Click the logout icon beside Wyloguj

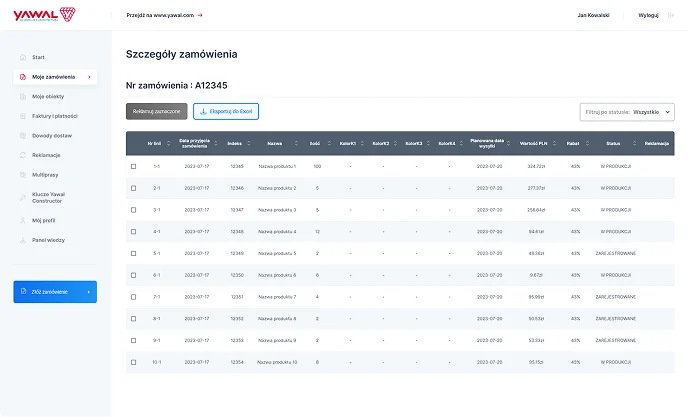[x=670, y=15]
